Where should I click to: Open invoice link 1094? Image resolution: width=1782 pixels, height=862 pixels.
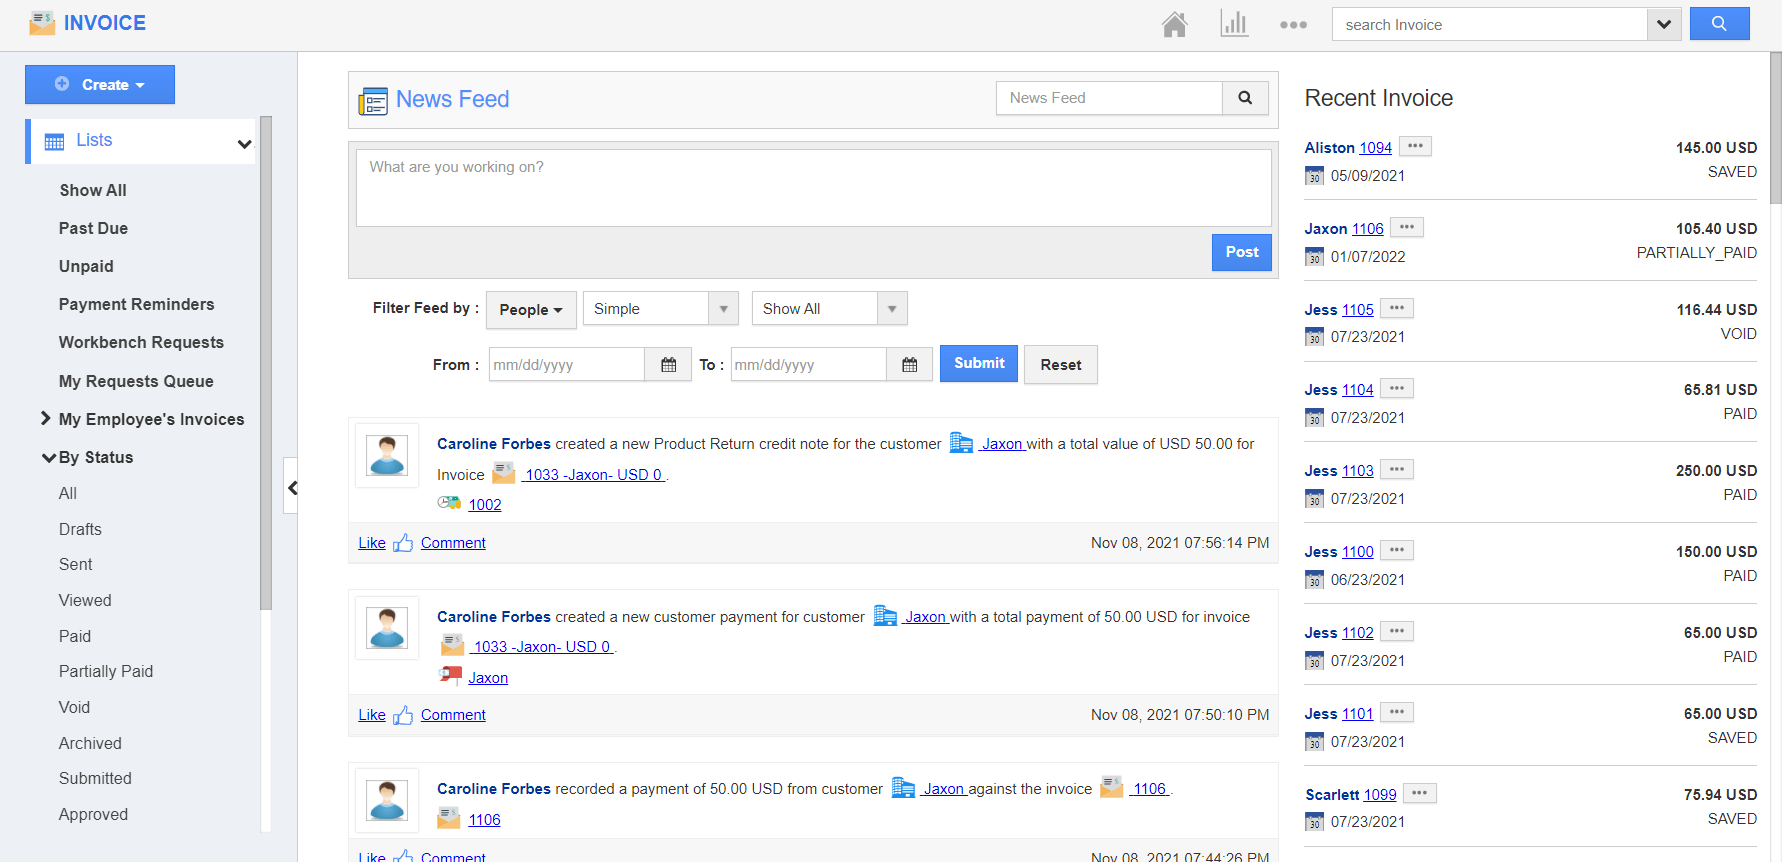pyautogui.click(x=1376, y=147)
